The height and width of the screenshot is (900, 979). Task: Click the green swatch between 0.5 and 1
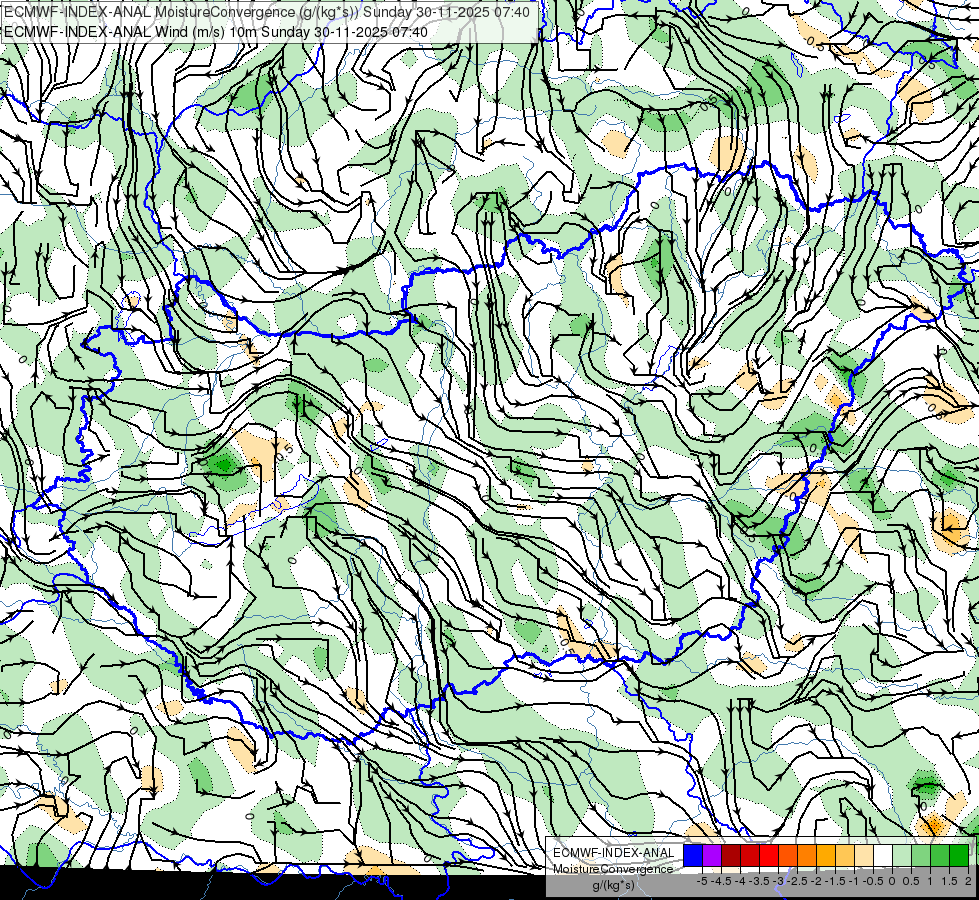pos(921,855)
